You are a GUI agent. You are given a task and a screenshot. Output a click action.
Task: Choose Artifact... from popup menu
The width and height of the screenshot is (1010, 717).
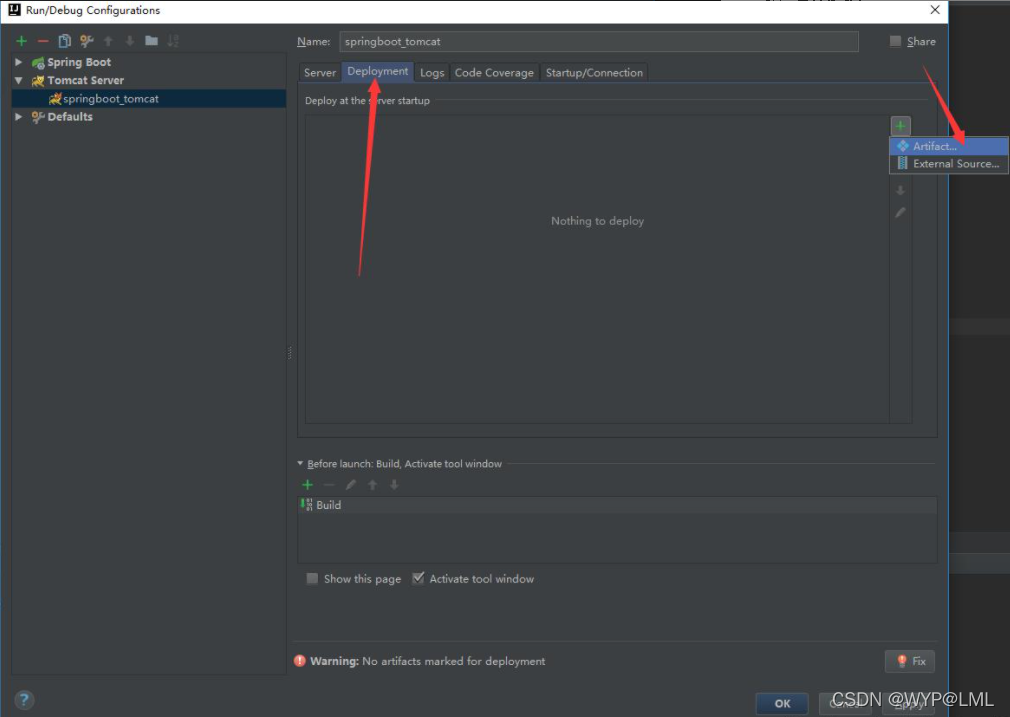tap(949, 146)
